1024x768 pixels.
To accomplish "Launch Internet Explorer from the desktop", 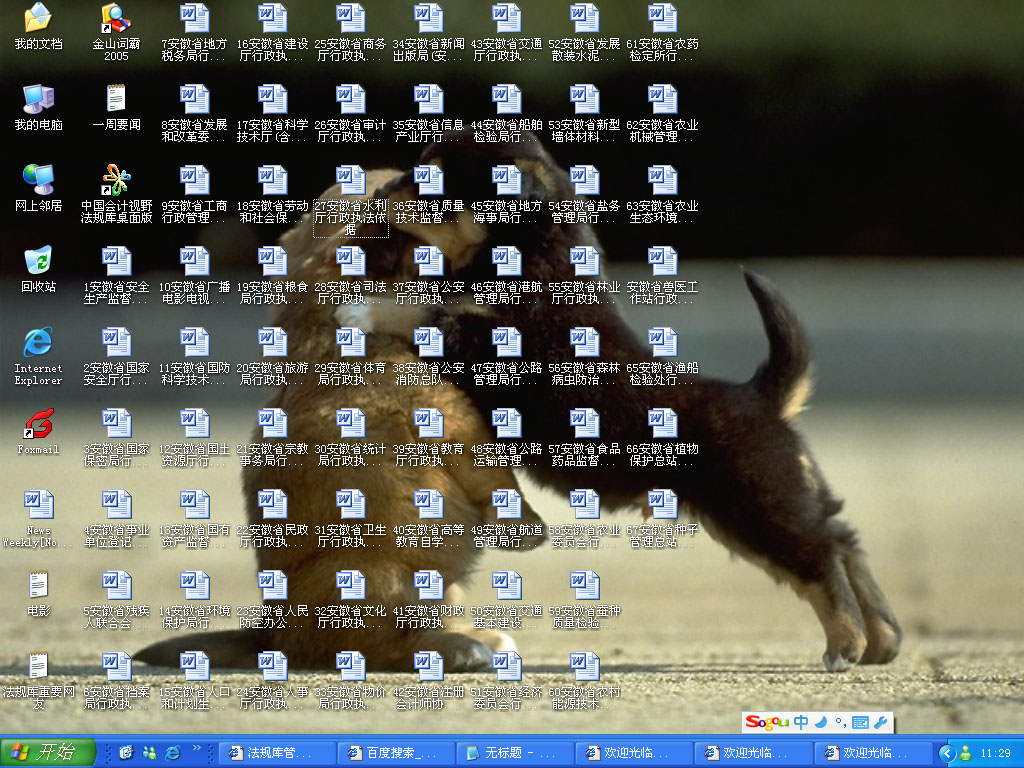I will (x=38, y=343).
